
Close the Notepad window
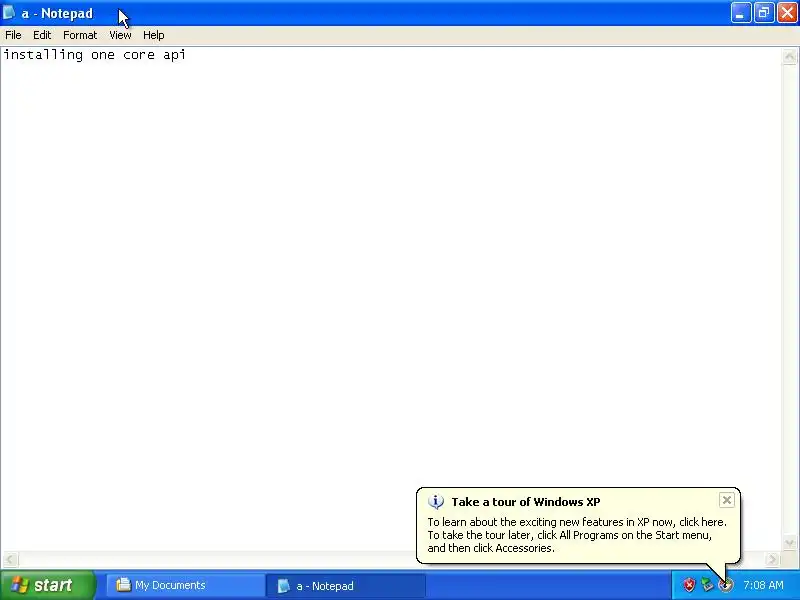coord(787,13)
